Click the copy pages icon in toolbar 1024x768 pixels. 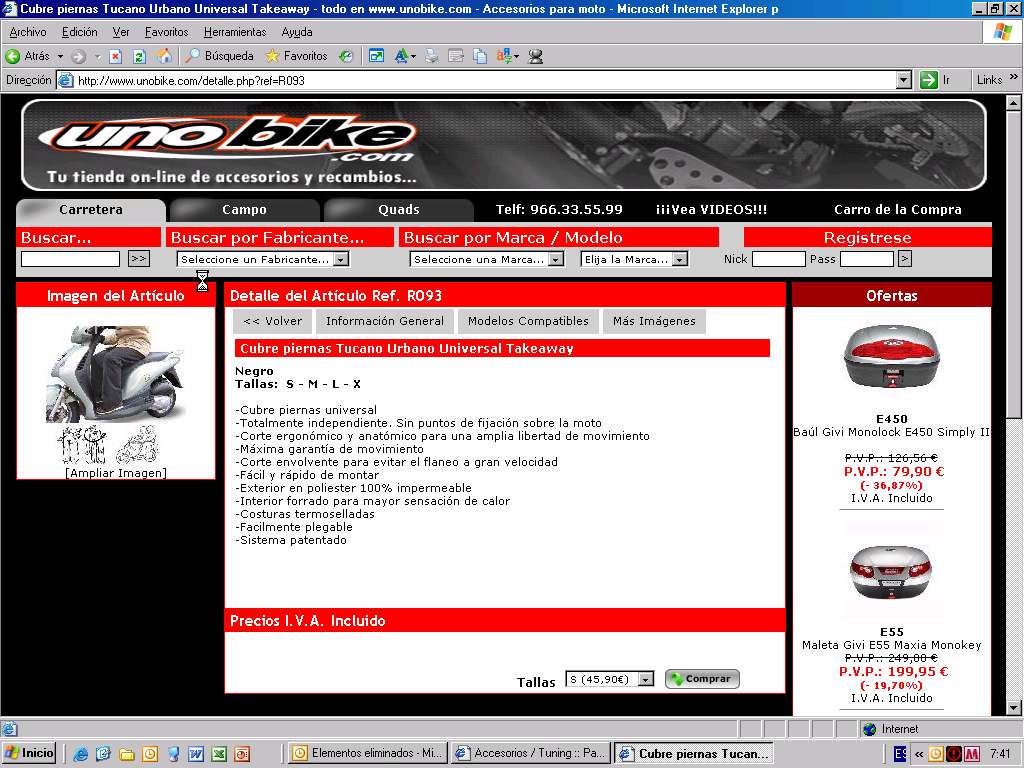tap(480, 56)
